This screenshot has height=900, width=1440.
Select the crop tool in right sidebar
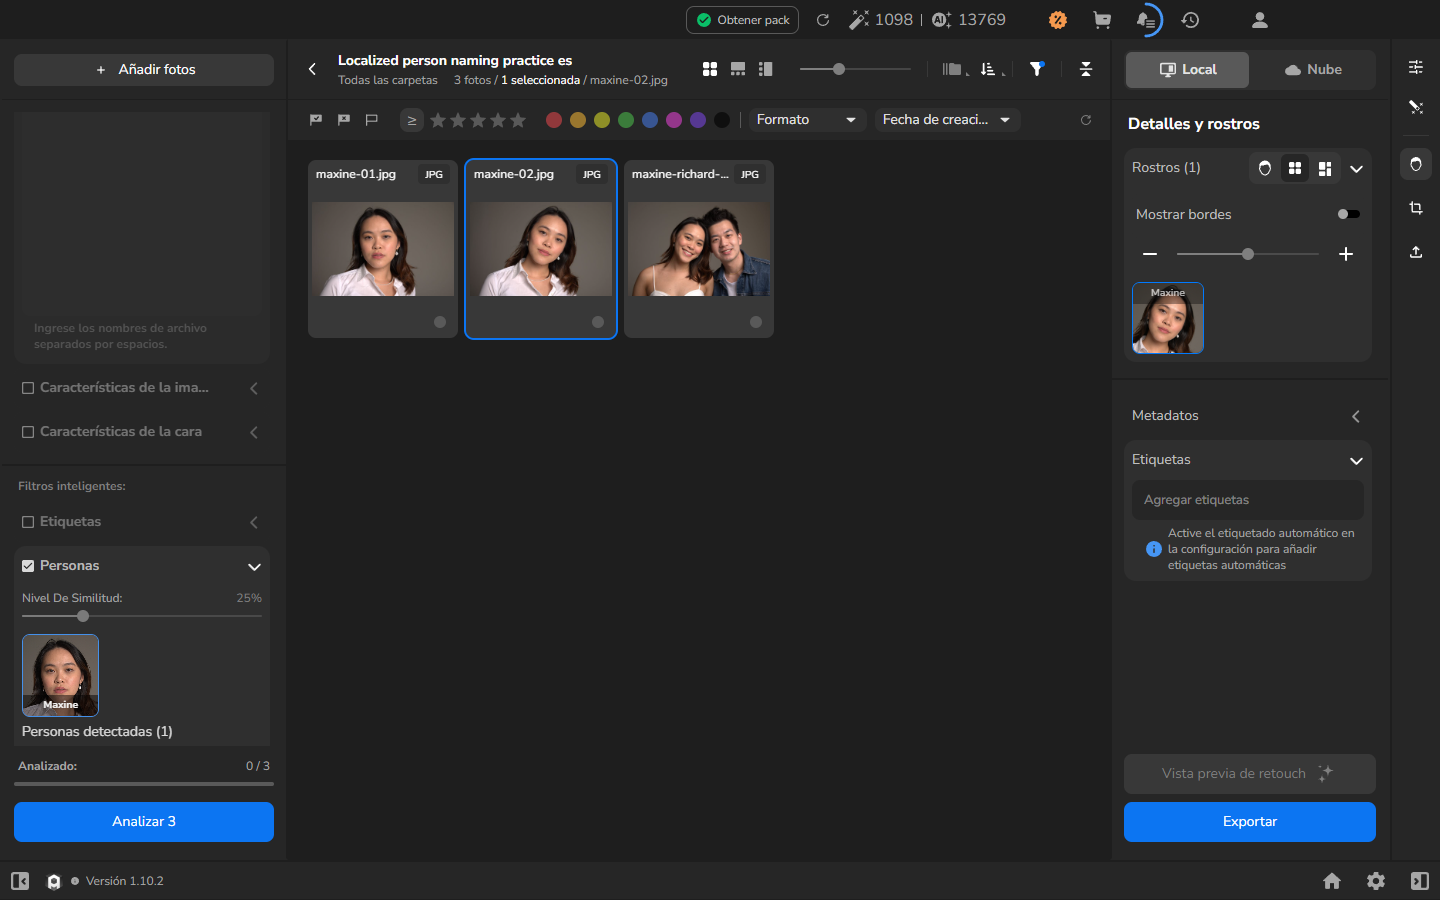1416,208
